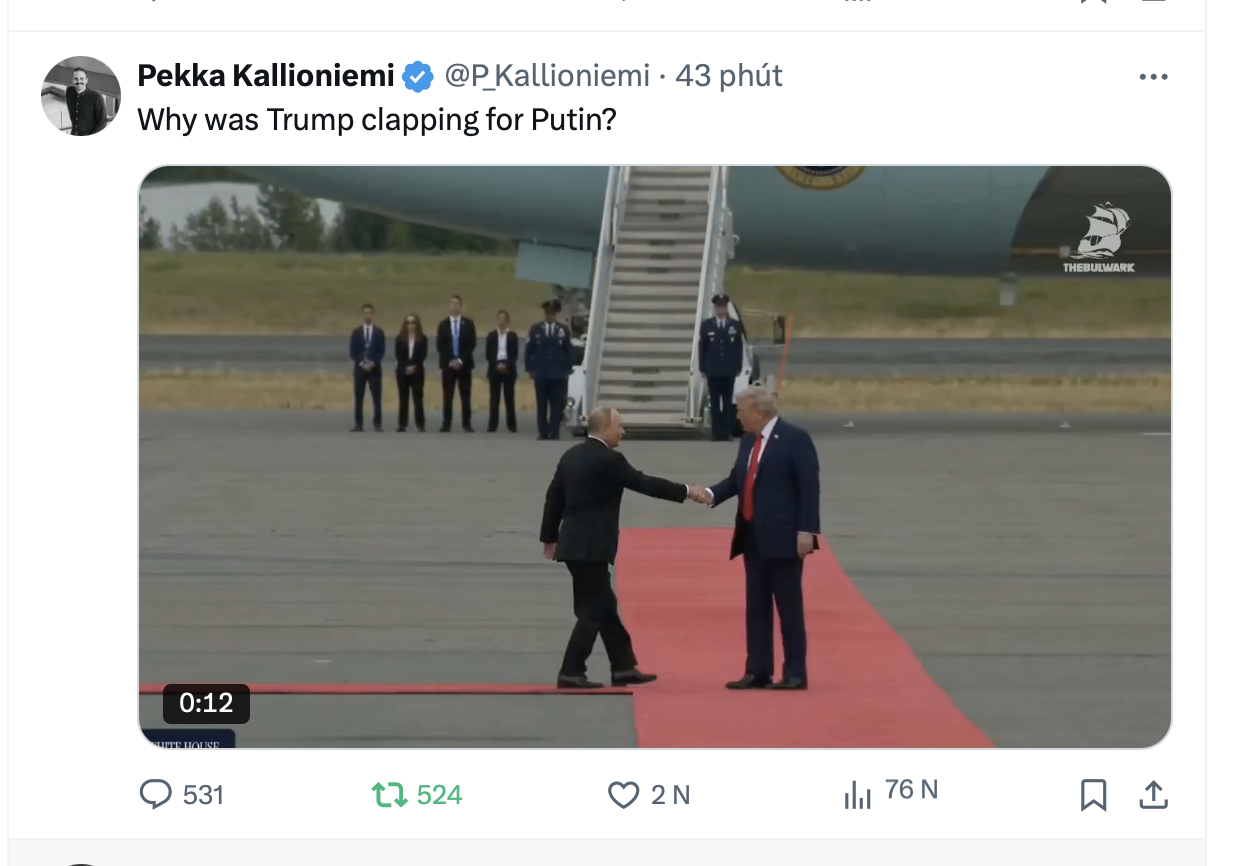Viewport: 1256px width, 866px height.
Task: View post analytics bar chart icon
Action: 857,795
